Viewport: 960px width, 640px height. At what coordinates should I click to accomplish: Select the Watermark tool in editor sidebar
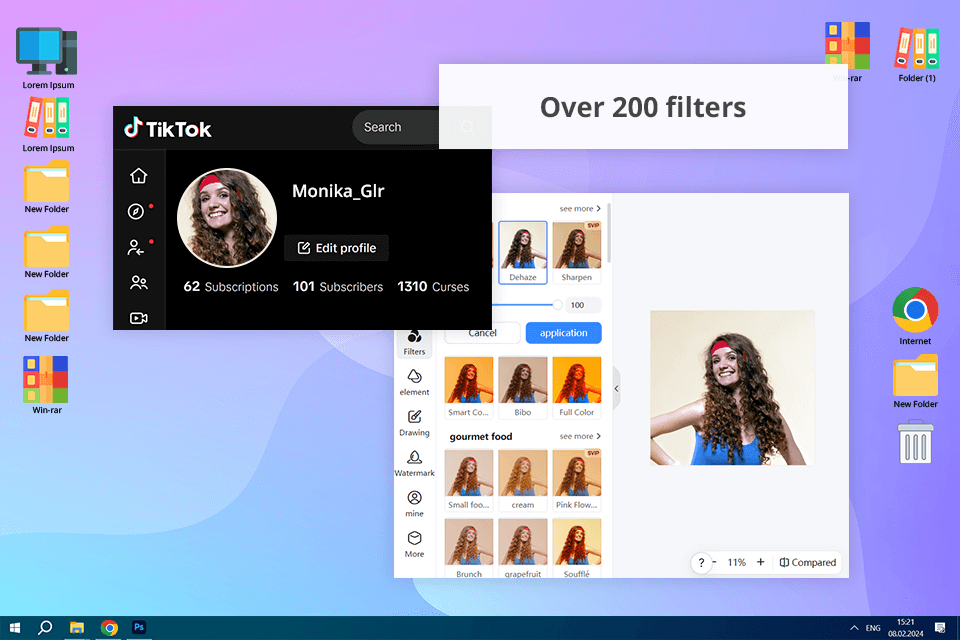(x=414, y=463)
